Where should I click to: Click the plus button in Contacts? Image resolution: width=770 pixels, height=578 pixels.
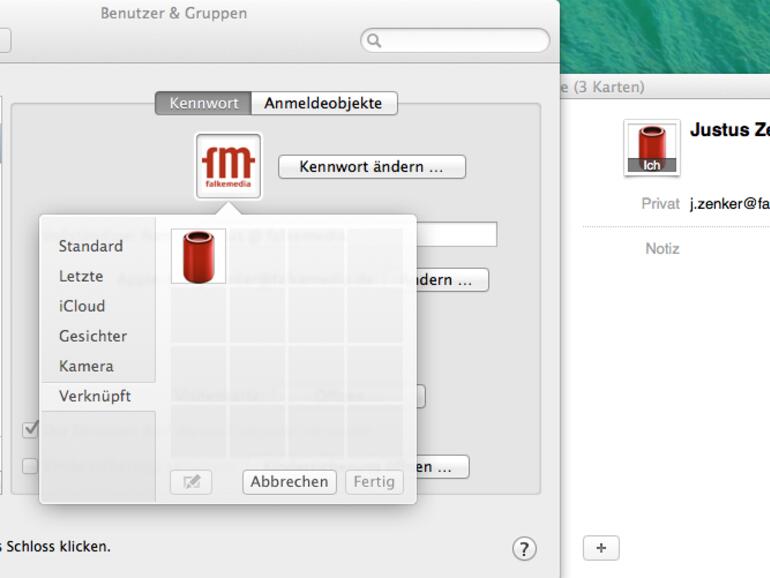(x=601, y=548)
